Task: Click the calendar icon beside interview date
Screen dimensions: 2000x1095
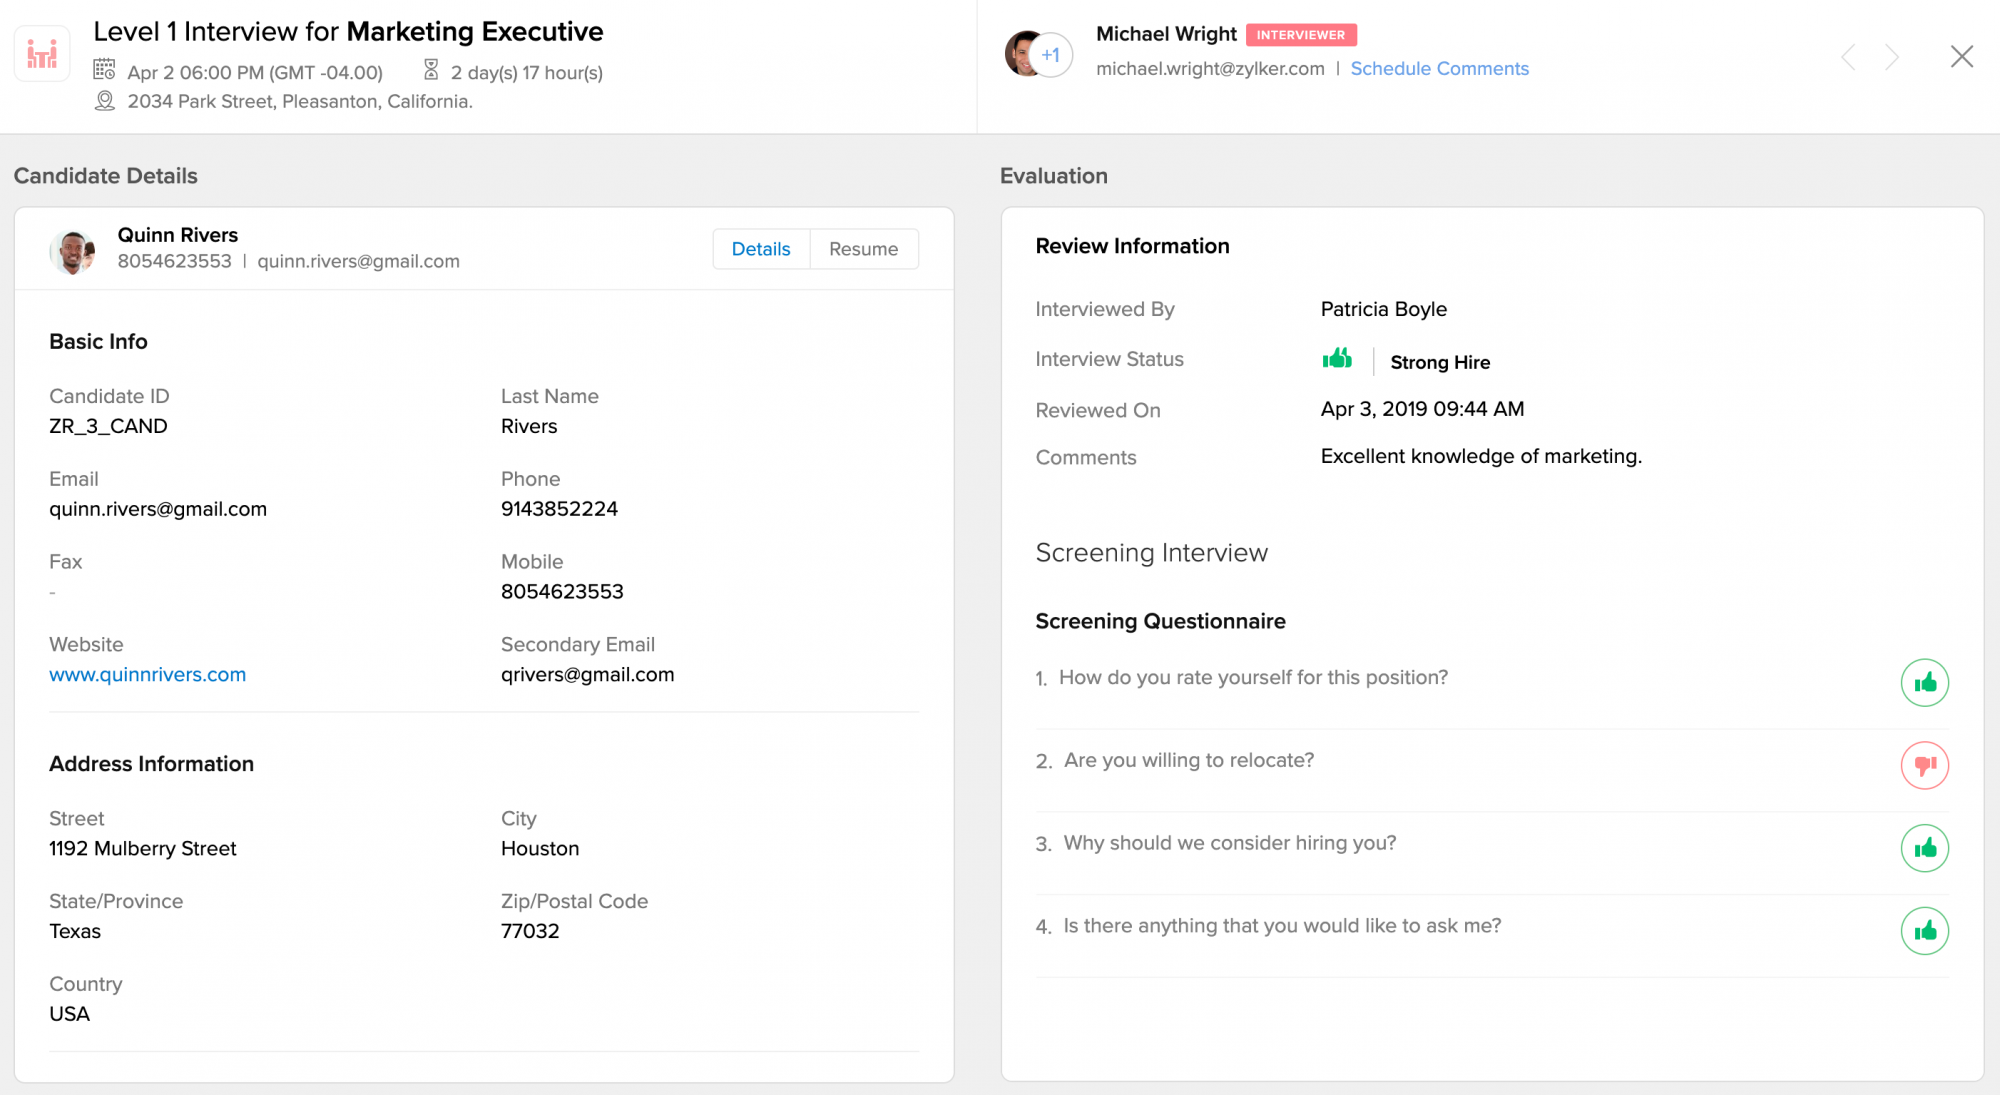Action: pyautogui.click(x=104, y=70)
